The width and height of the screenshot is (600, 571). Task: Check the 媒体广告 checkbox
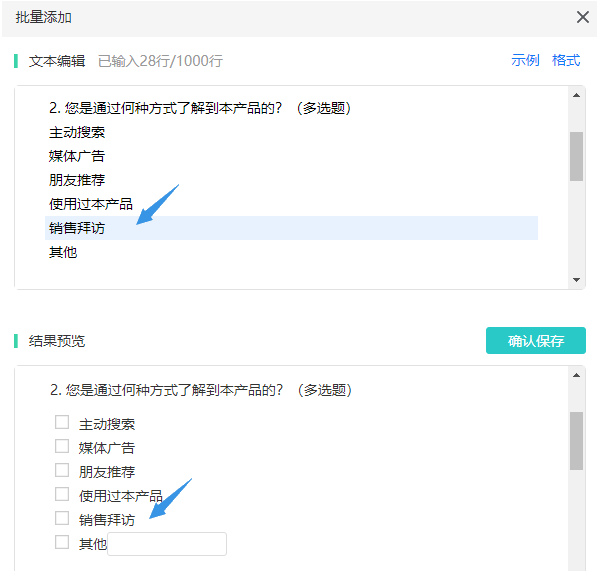tap(62, 446)
